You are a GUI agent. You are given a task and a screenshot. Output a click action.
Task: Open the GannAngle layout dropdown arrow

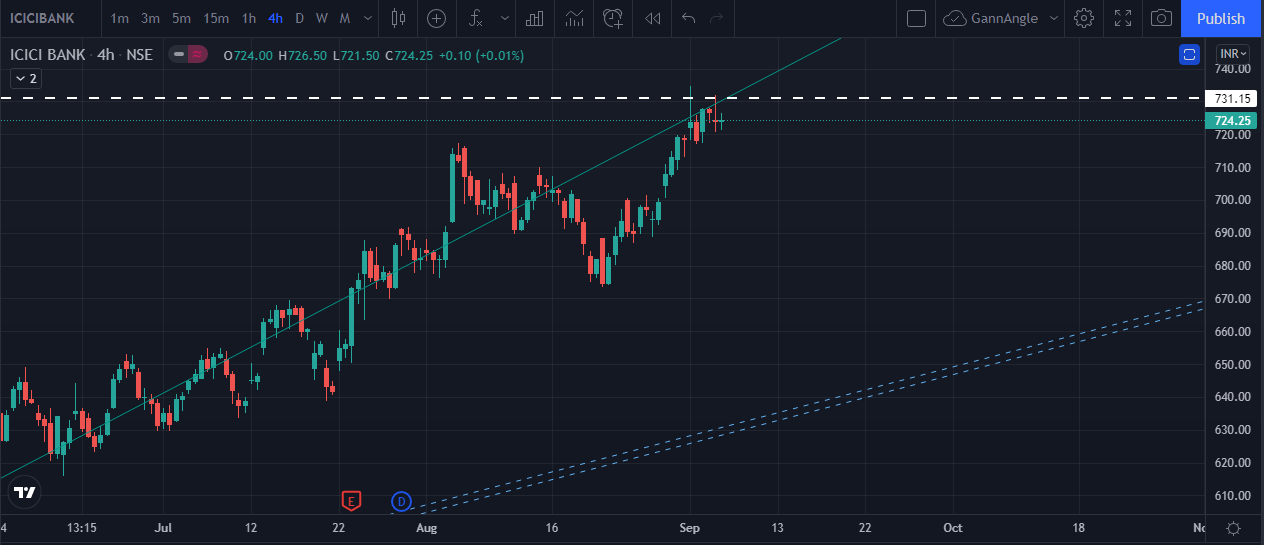(x=1054, y=18)
